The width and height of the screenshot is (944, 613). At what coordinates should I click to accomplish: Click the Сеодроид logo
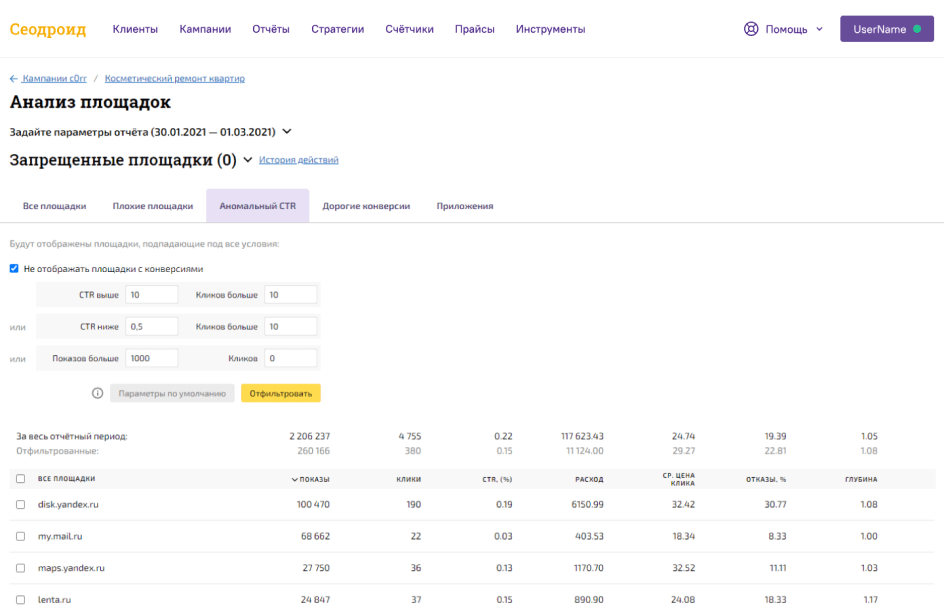pyautogui.click(x=48, y=29)
